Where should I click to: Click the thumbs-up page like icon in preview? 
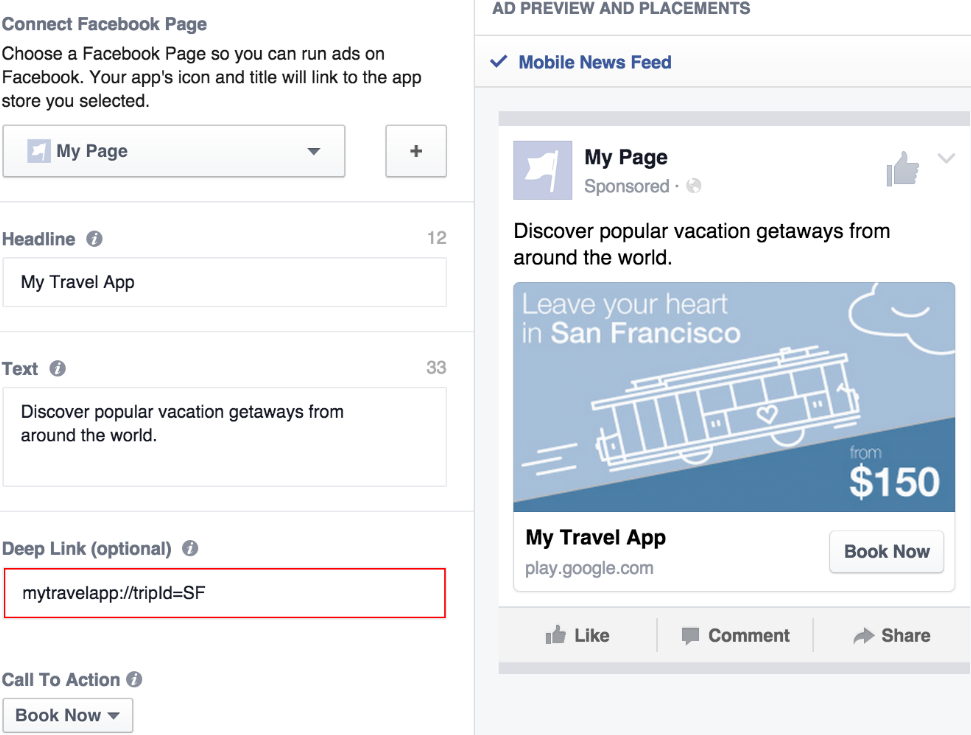pyautogui.click(x=902, y=169)
